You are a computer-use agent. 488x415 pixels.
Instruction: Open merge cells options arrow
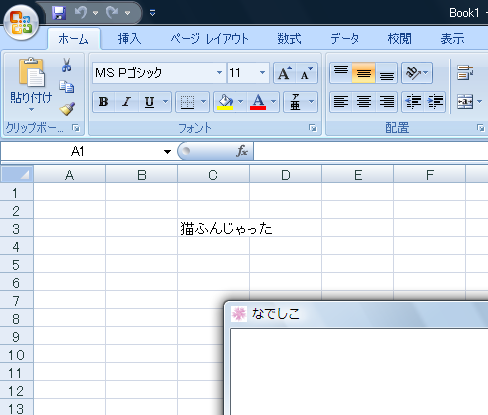tap(480, 102)
